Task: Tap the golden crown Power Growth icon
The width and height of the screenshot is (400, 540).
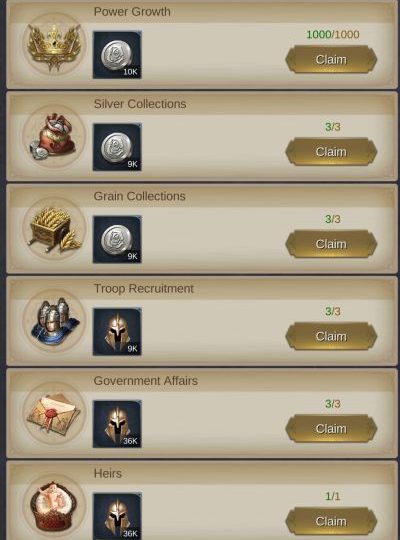Action: [x=54, y=45]
